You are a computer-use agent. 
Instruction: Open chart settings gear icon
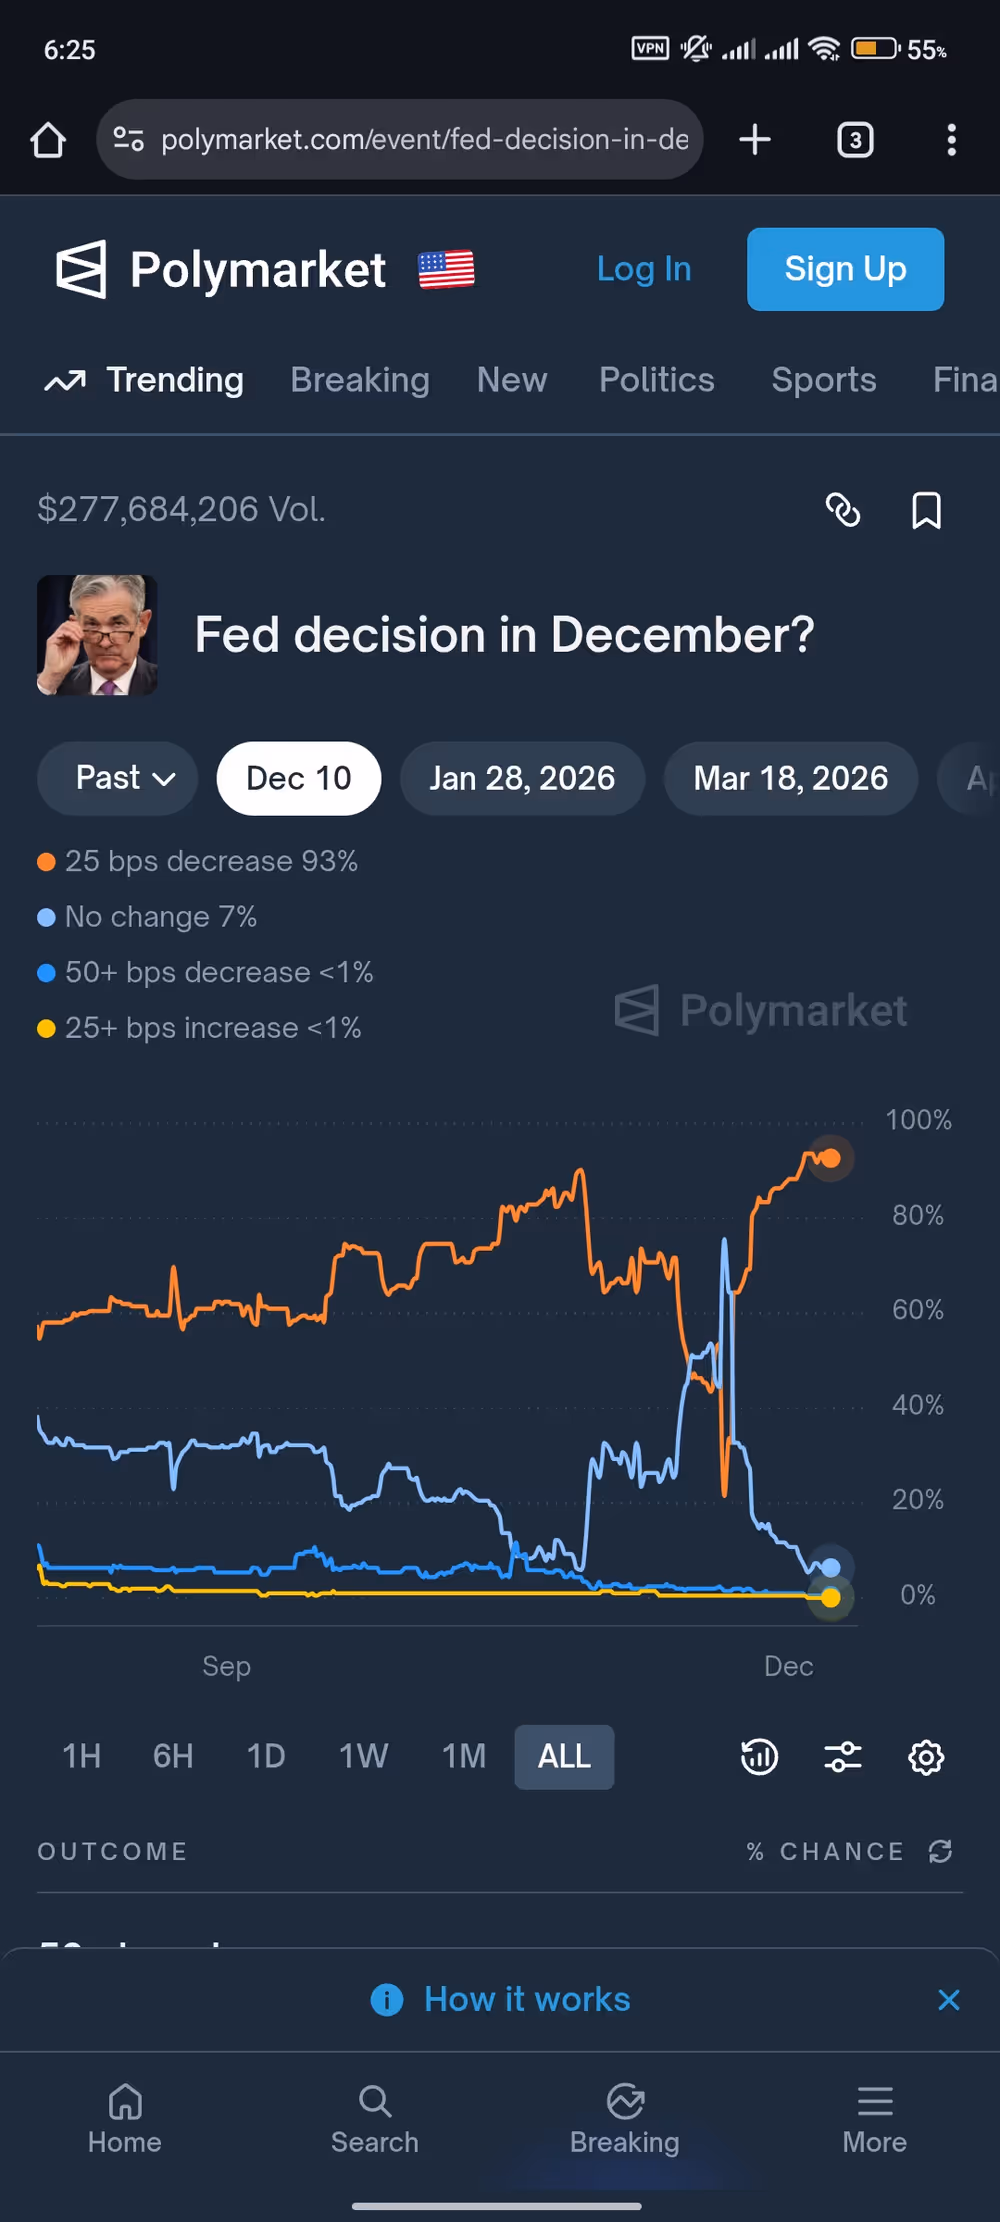926,1757
